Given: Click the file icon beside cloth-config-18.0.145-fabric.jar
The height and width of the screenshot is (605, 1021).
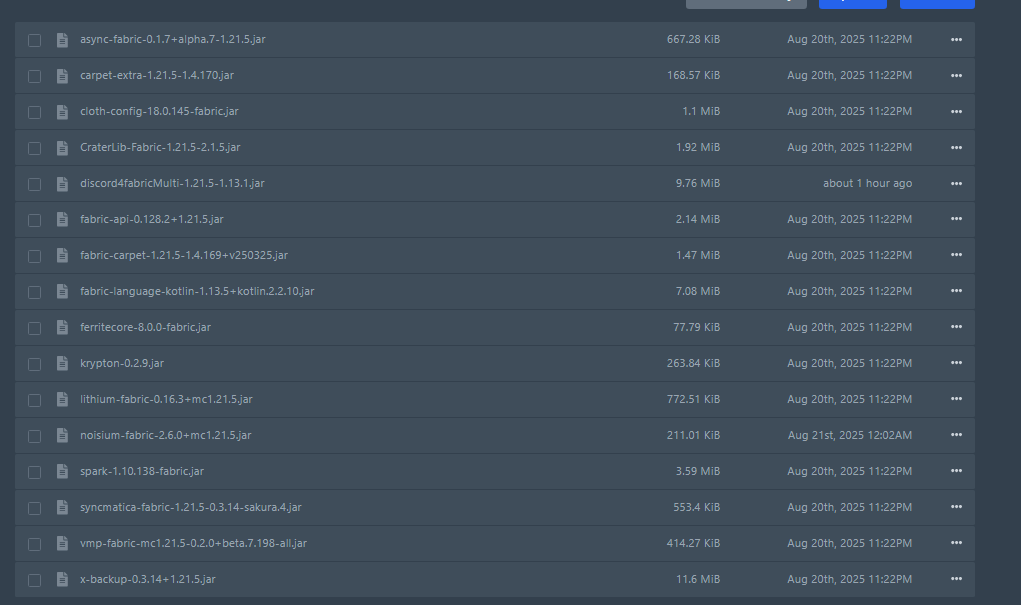Looking at the screenshot, I should pos(62,112).
